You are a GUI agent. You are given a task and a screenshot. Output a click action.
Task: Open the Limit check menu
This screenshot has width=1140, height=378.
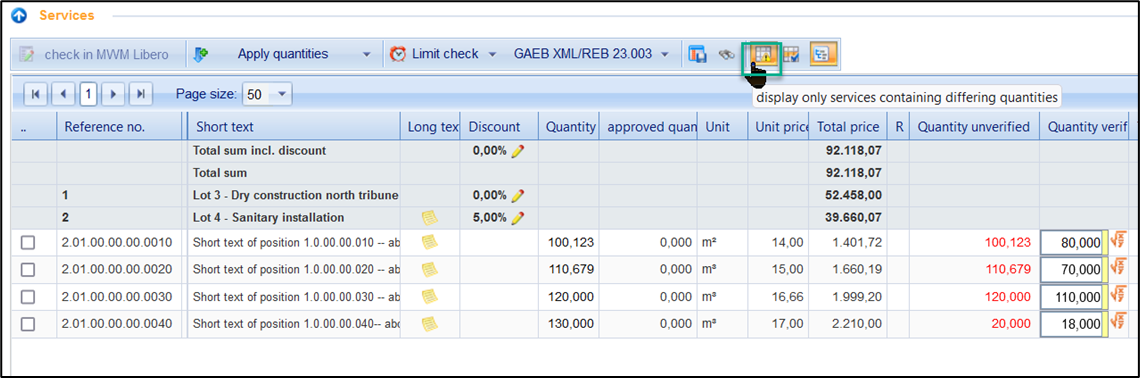coord(443,54)
